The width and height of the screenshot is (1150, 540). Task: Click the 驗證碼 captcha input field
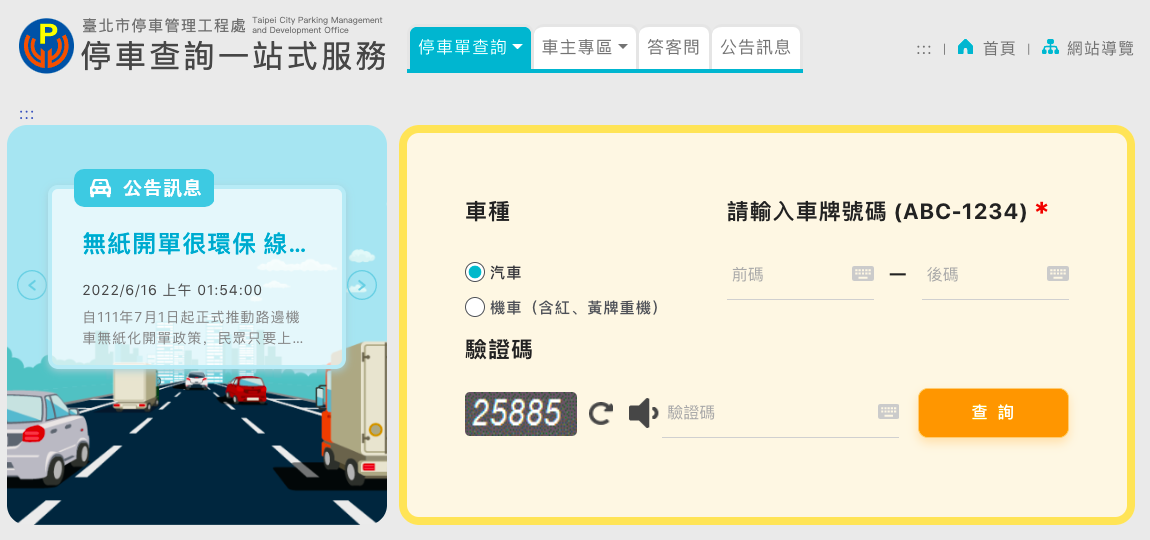coord(770,413)
